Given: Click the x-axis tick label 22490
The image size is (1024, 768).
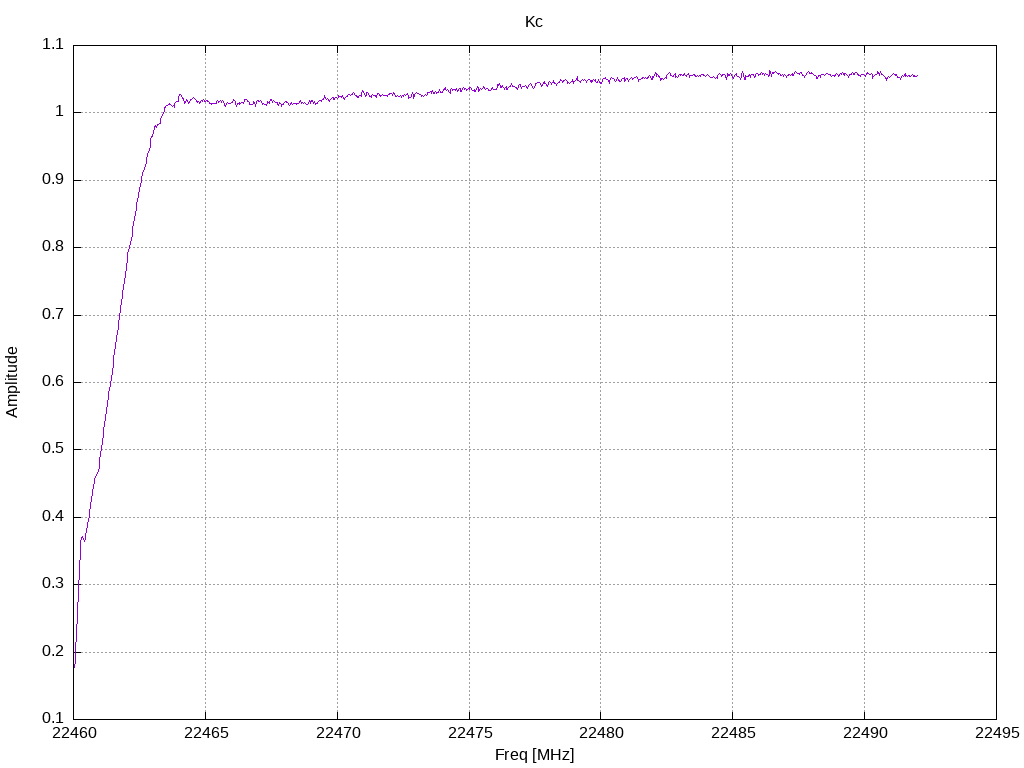Looking at the screenshot, I should (865, 733).
